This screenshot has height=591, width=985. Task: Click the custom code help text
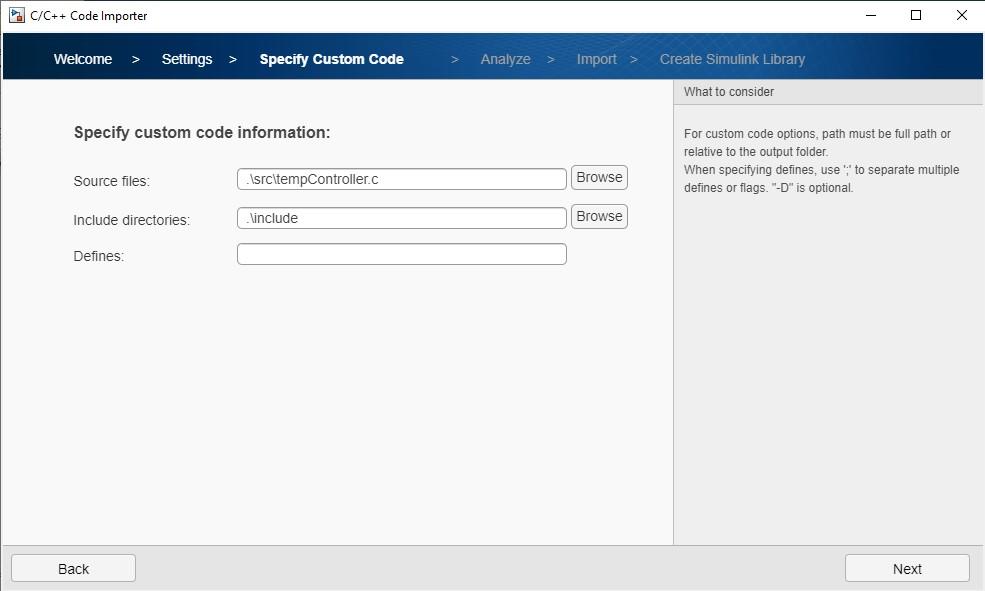point(821,160)
